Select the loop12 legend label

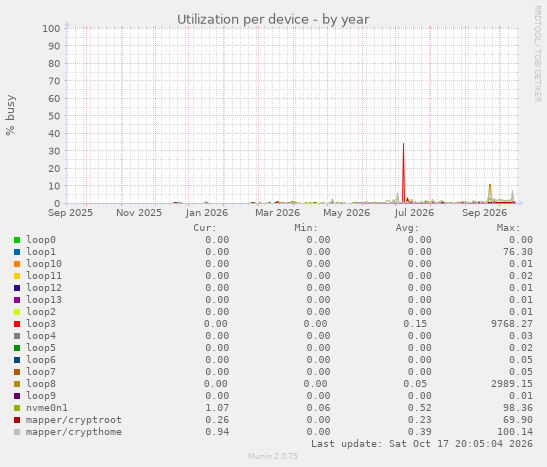(44, 287)
